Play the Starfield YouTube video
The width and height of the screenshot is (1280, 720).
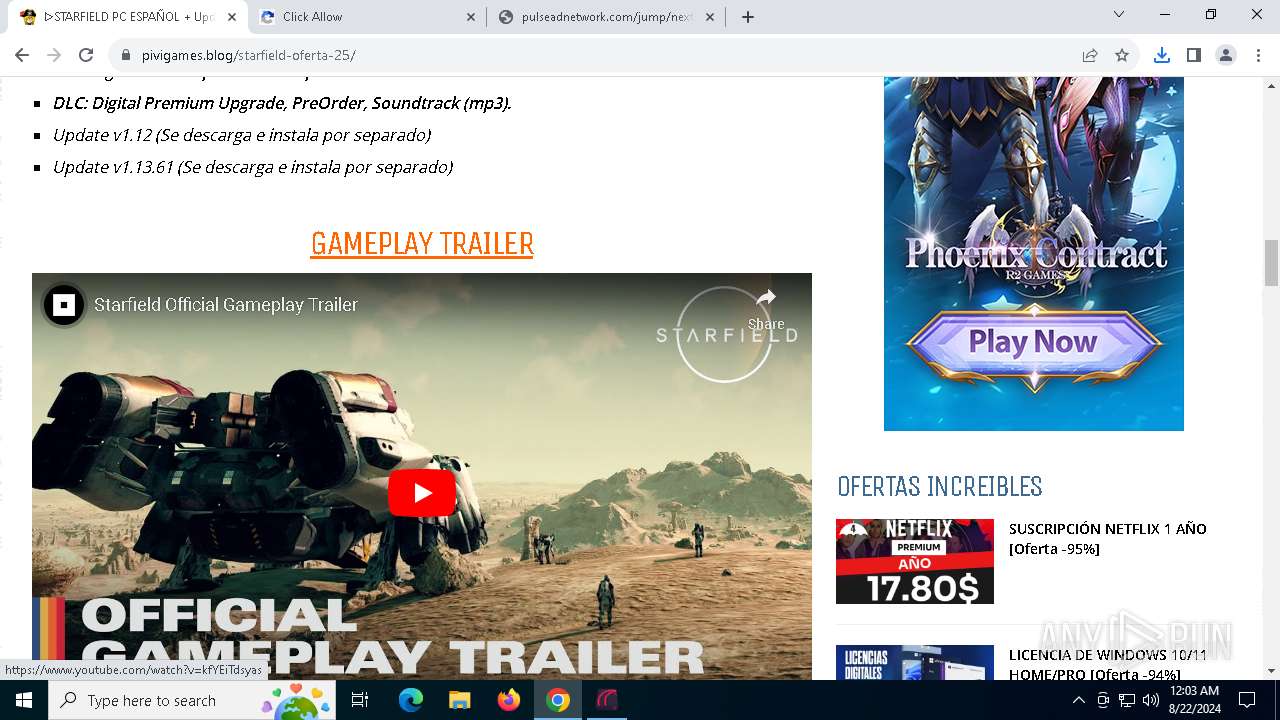[x=422, y=493]
